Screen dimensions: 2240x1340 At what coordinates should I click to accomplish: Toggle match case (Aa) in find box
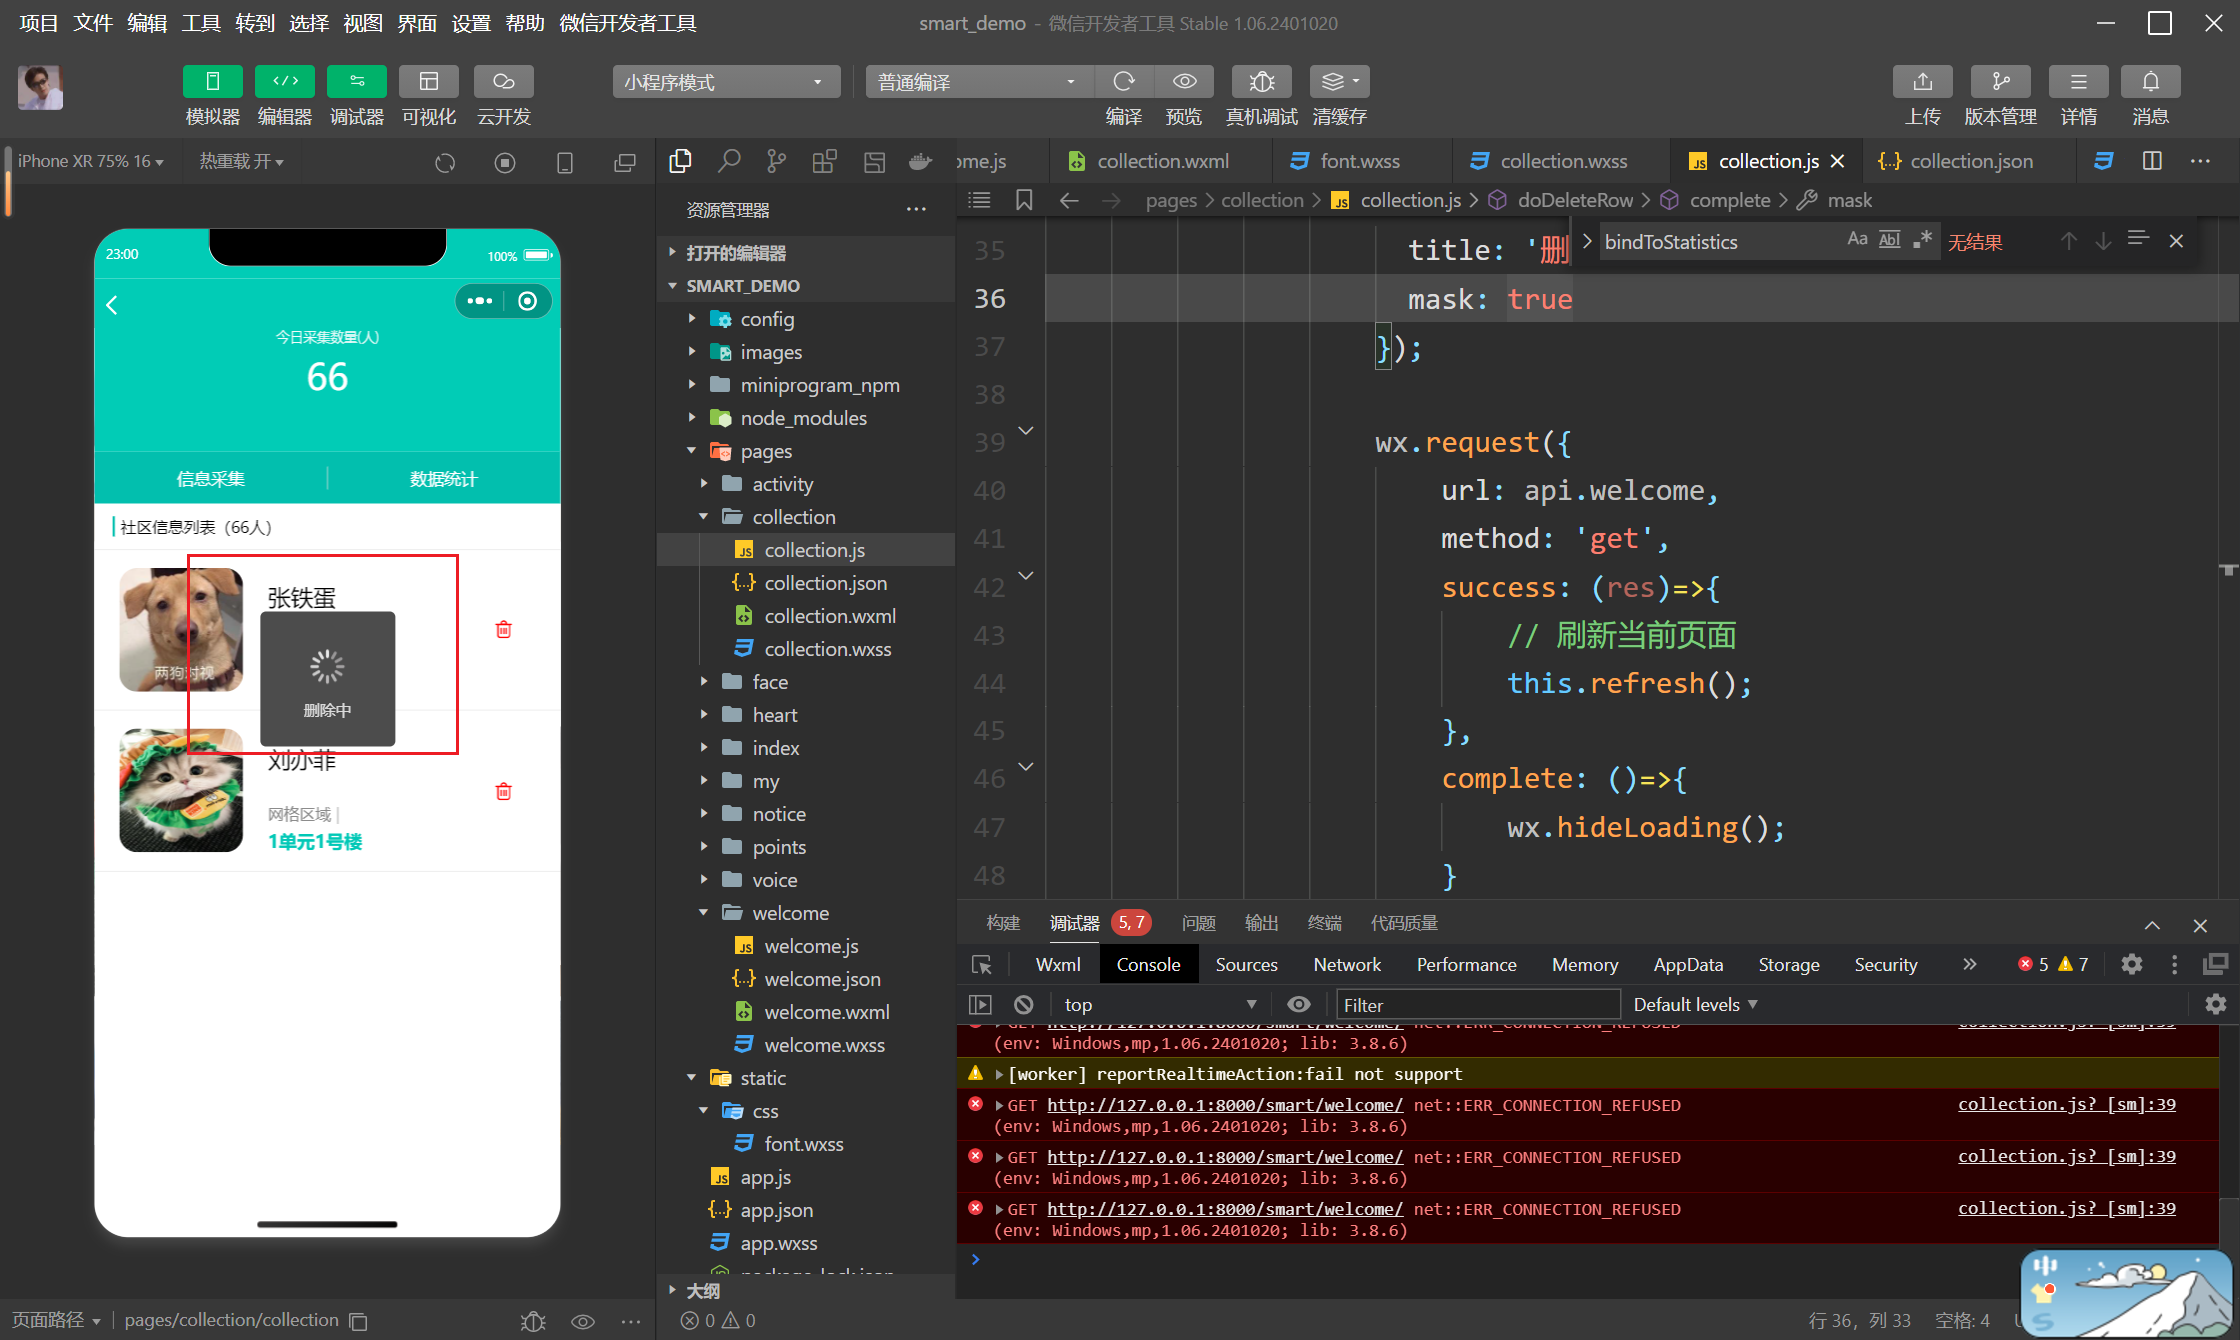click(1857, 240)
